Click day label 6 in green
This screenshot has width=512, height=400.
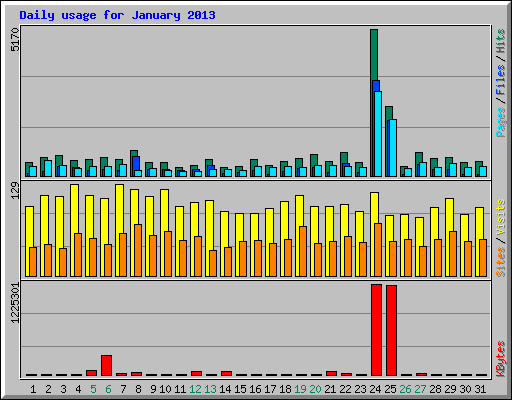(108, 389)
